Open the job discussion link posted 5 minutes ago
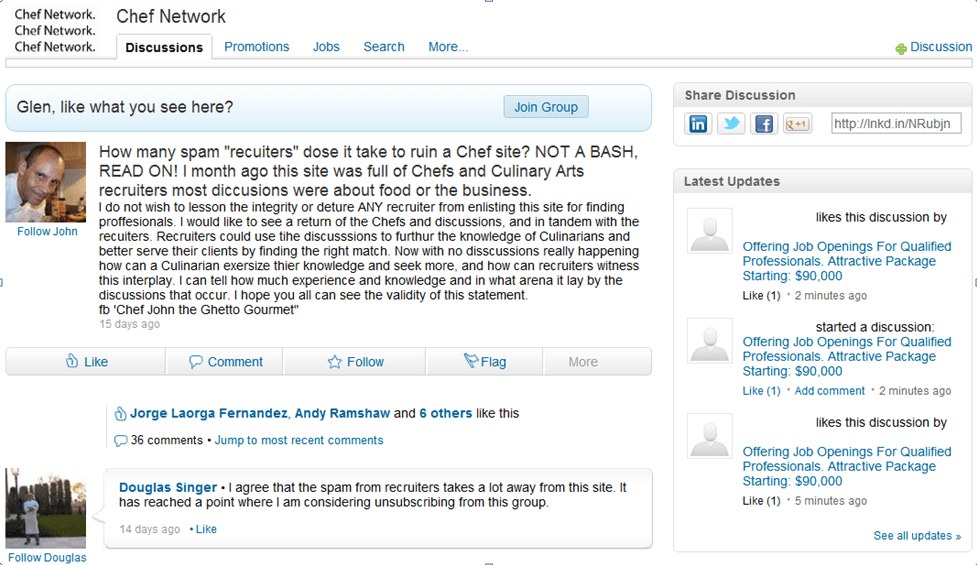 (847, 467)
